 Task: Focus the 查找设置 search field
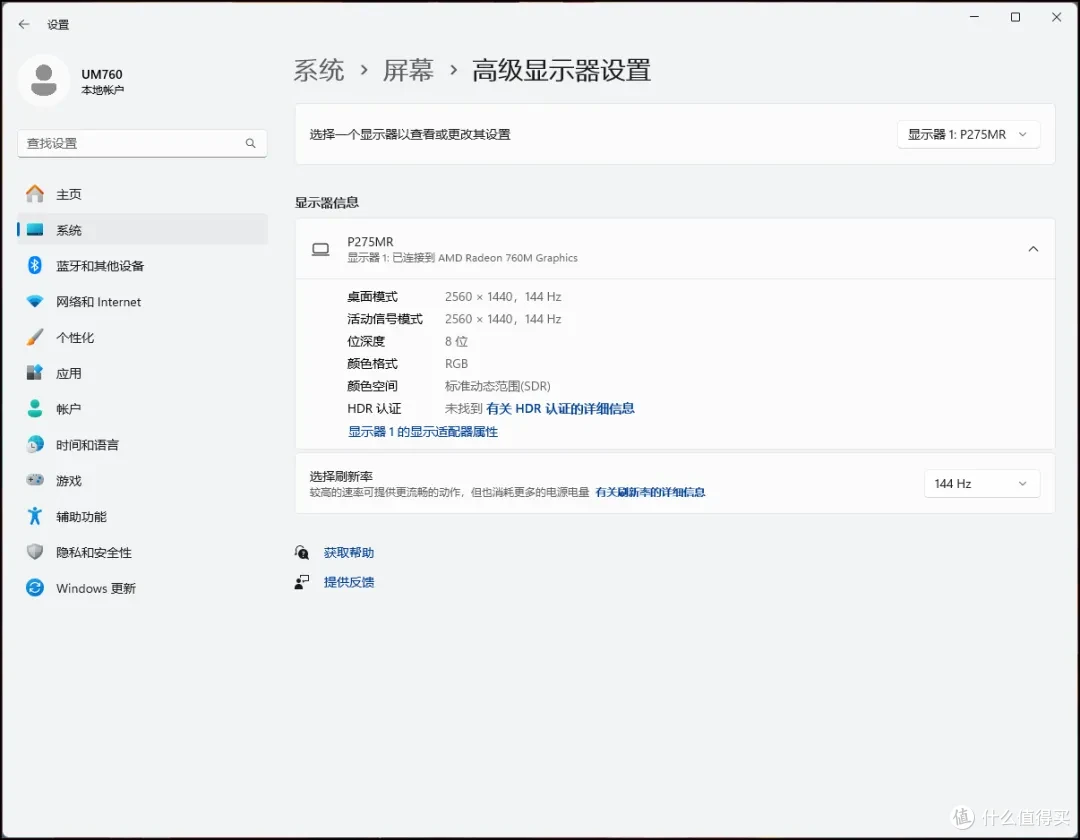click(x=143, y=143)
